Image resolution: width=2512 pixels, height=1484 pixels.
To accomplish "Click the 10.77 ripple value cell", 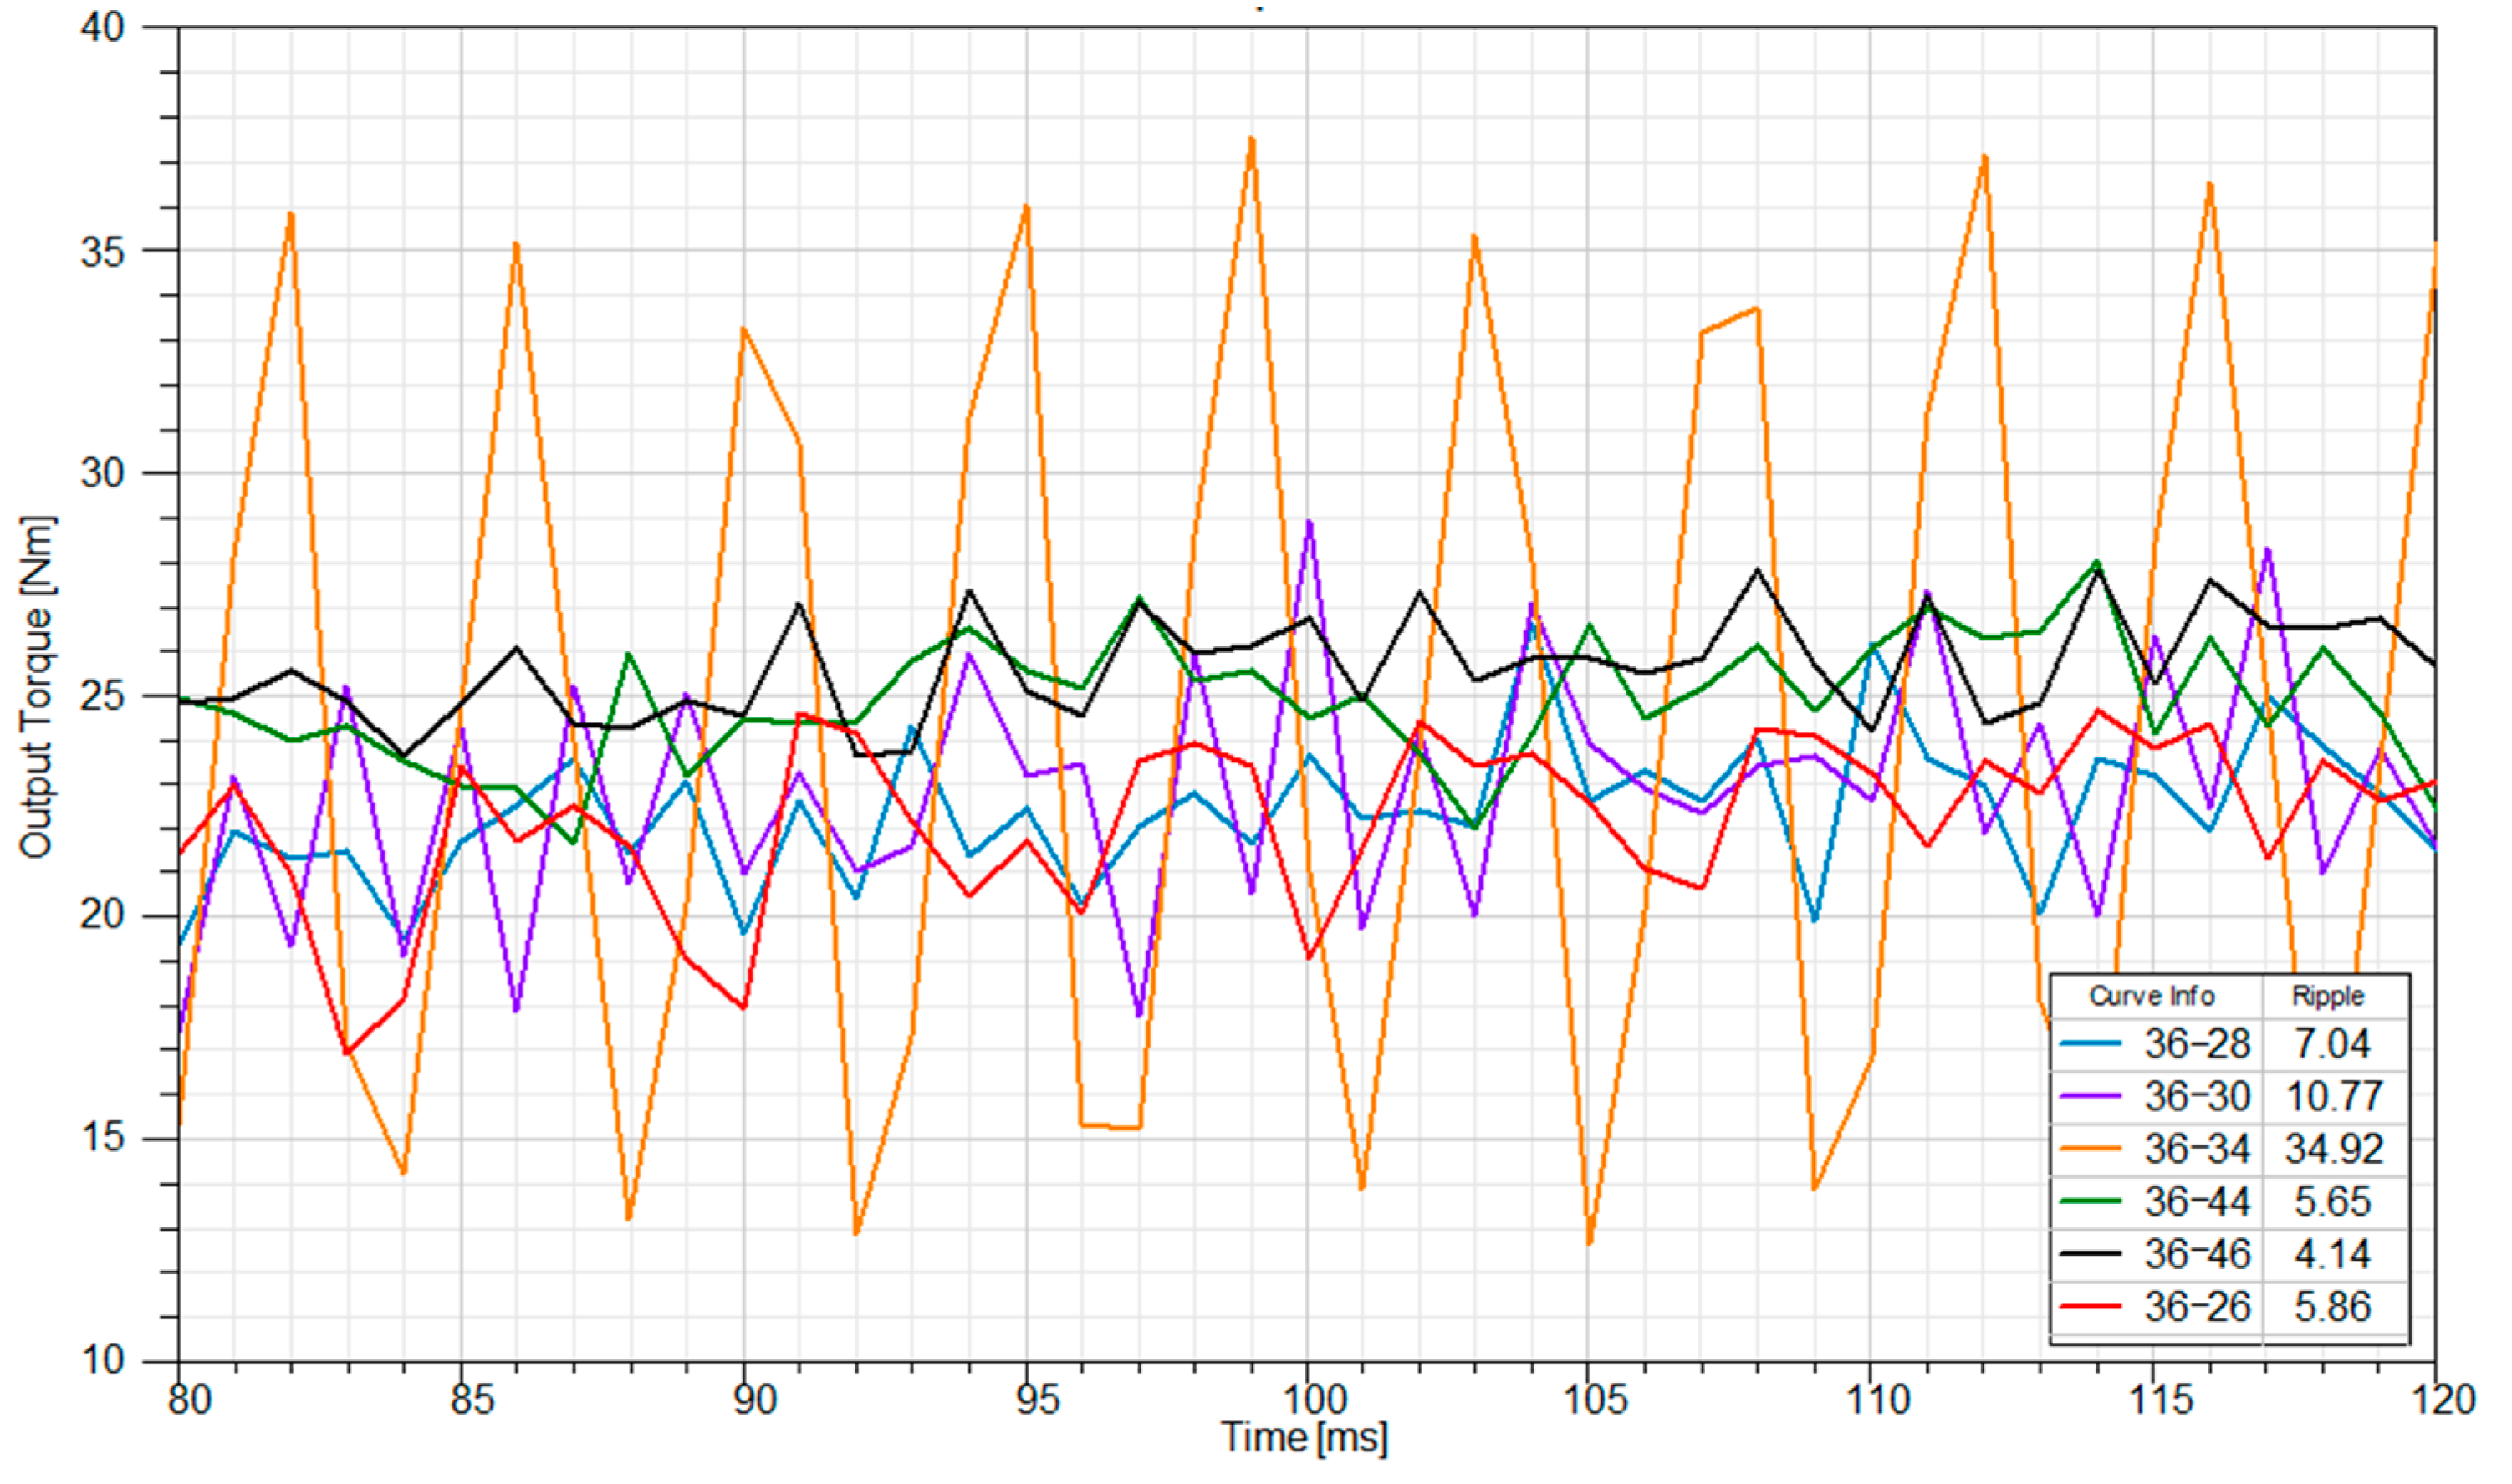I will pyautogui.click(x=2333, y=1096).
